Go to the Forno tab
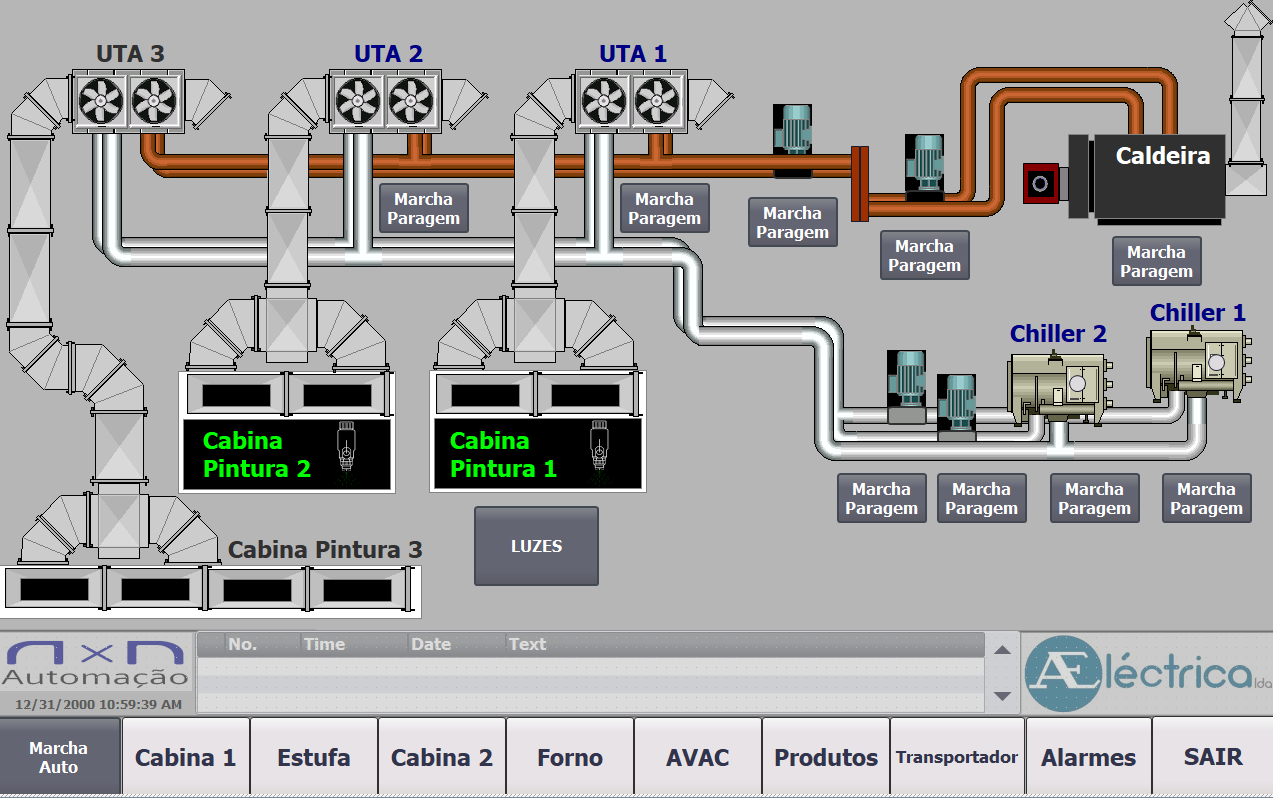 tap(570, 758)
